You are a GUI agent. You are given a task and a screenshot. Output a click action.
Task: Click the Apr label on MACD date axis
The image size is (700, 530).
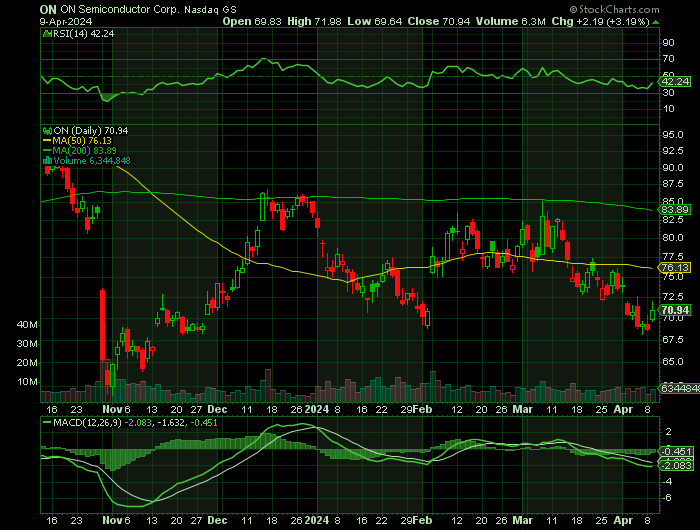pos(623,521)
